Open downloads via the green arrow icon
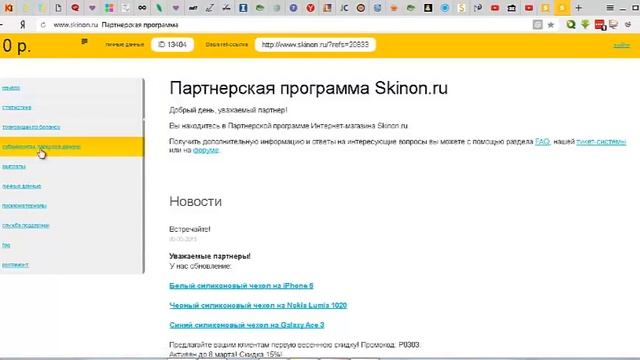The width and height of the screenshot is (640, 360). point(585,25)
